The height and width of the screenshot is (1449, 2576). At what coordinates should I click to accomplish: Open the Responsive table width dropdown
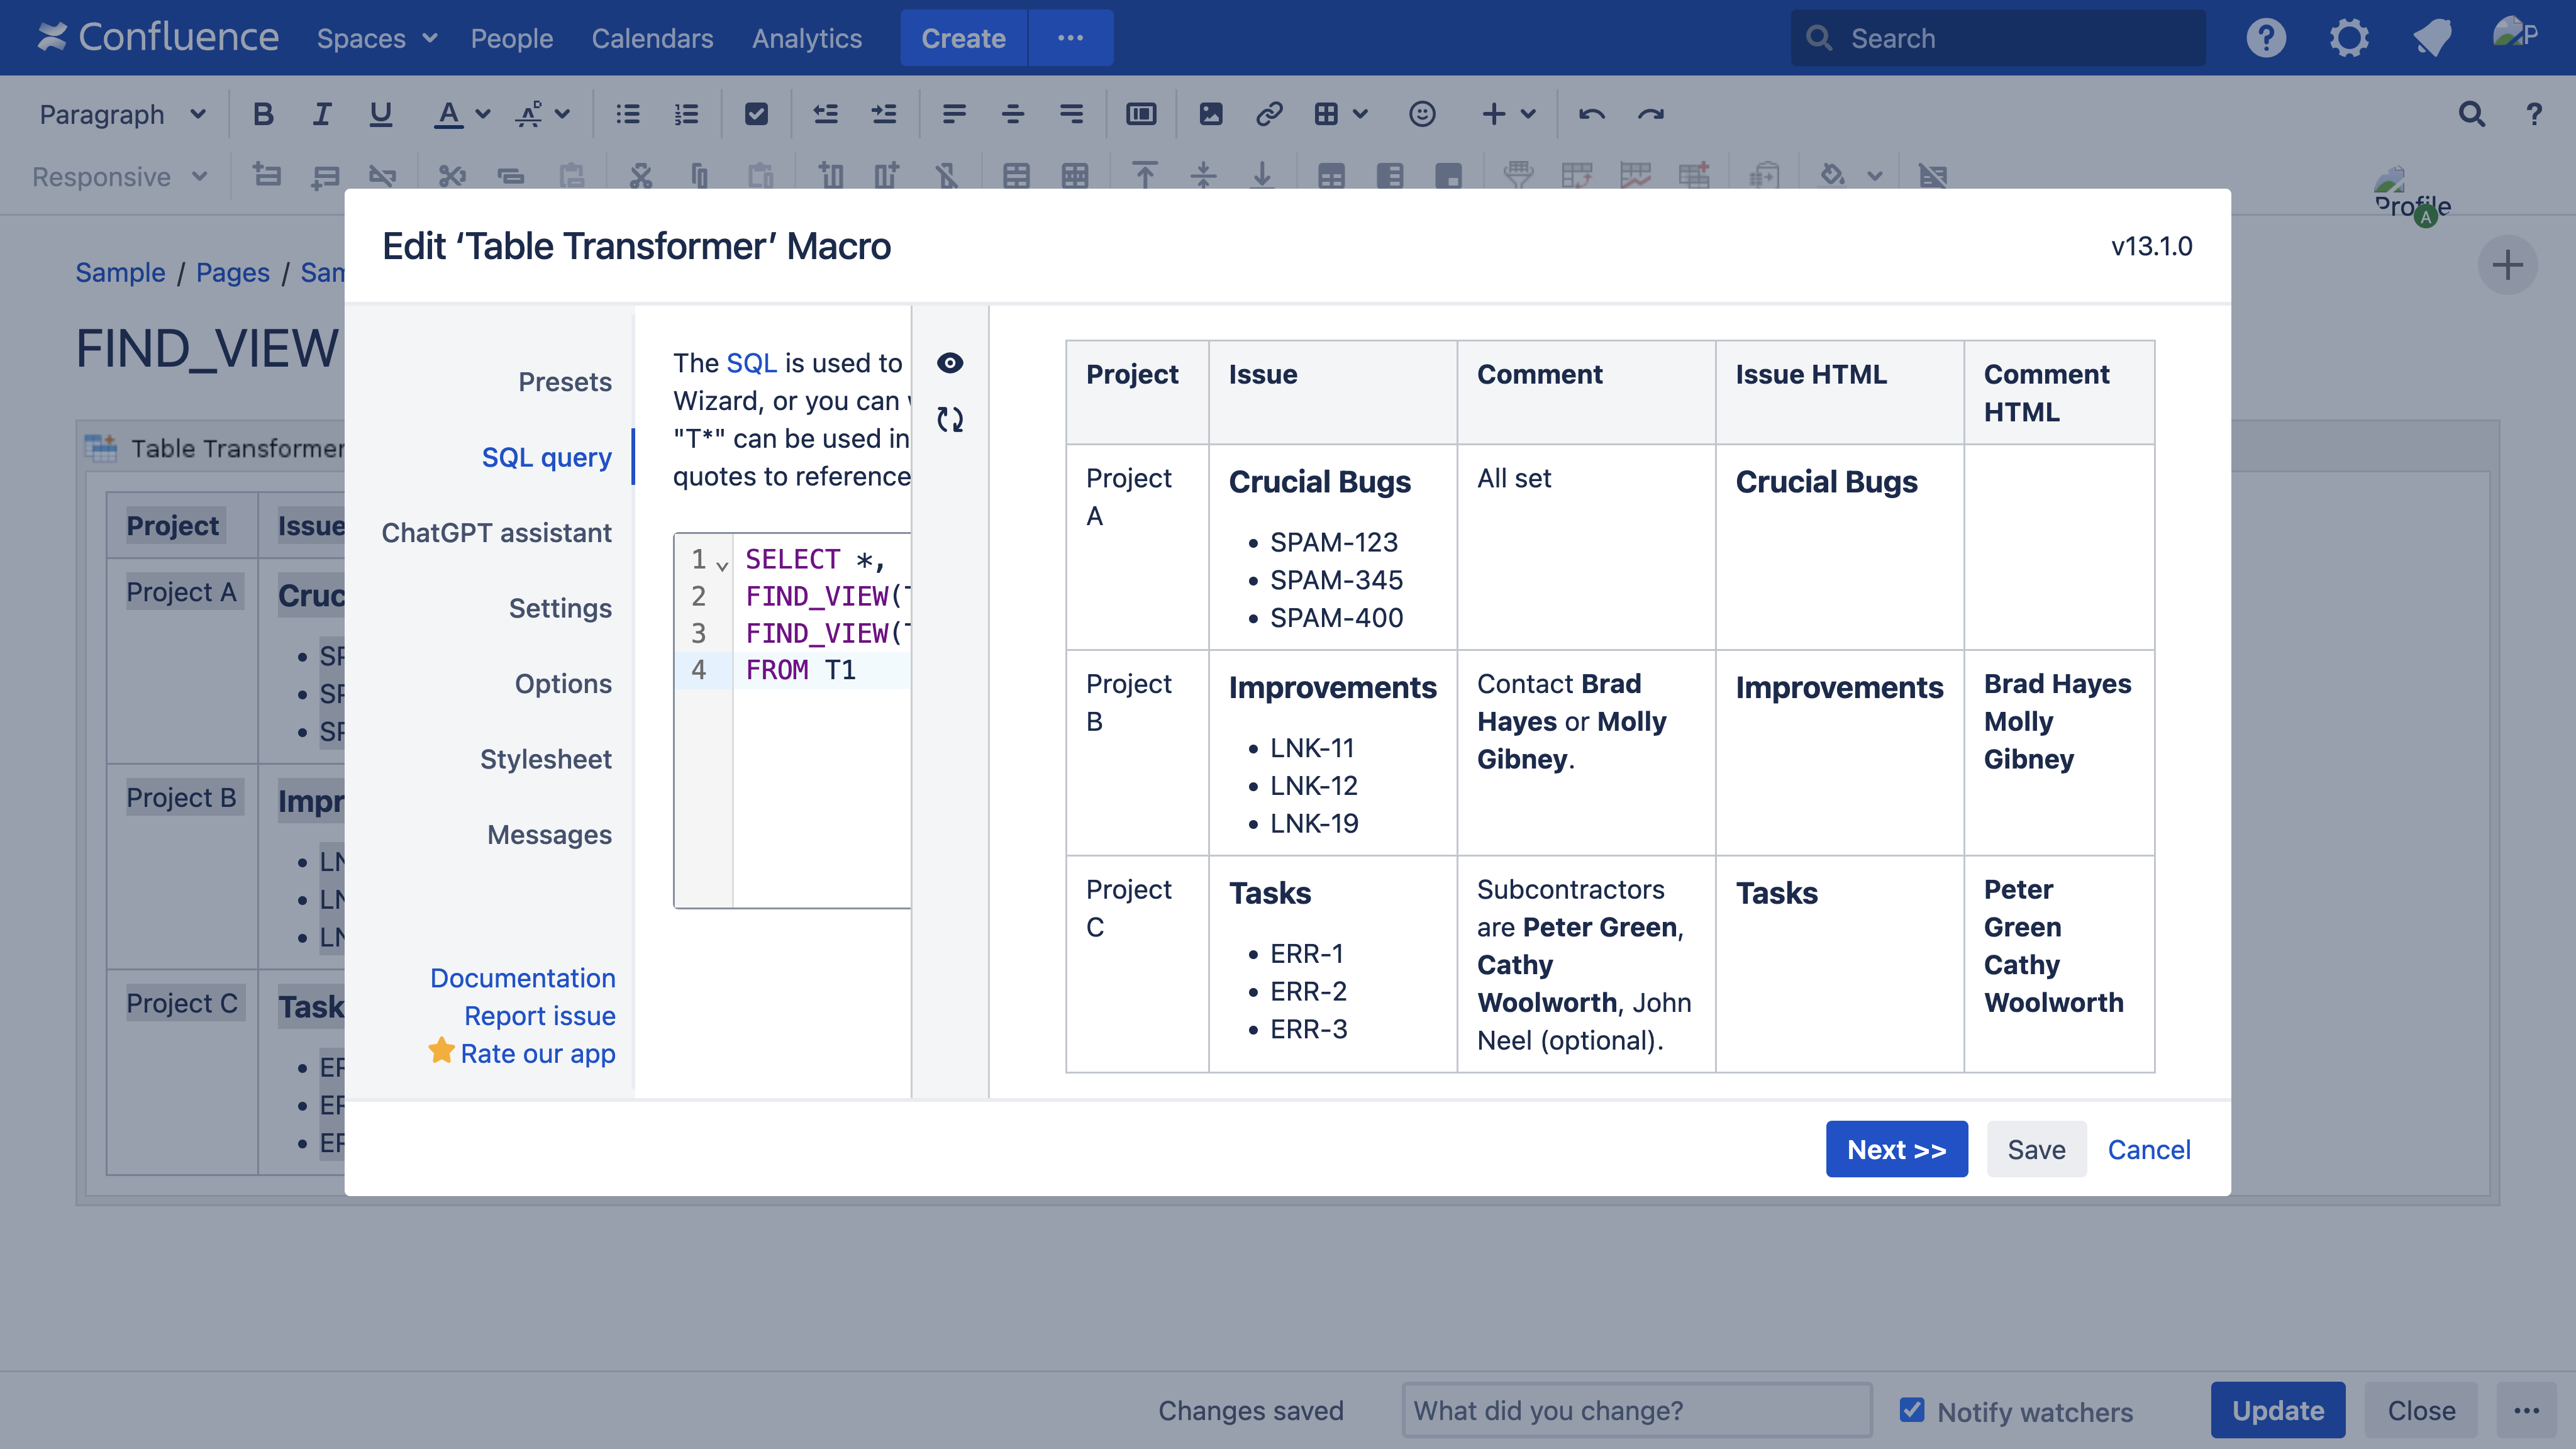click(x=119, y=177)
